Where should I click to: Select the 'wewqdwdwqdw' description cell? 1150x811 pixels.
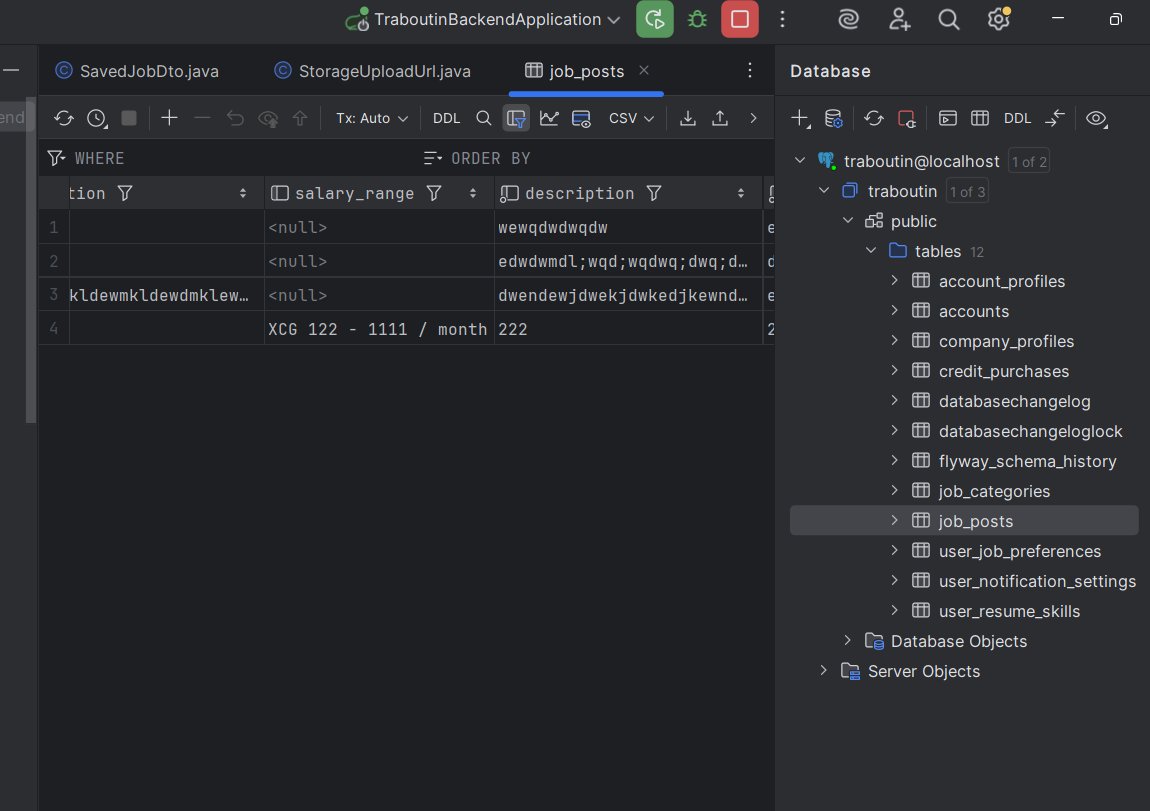[x=629, y=228]
